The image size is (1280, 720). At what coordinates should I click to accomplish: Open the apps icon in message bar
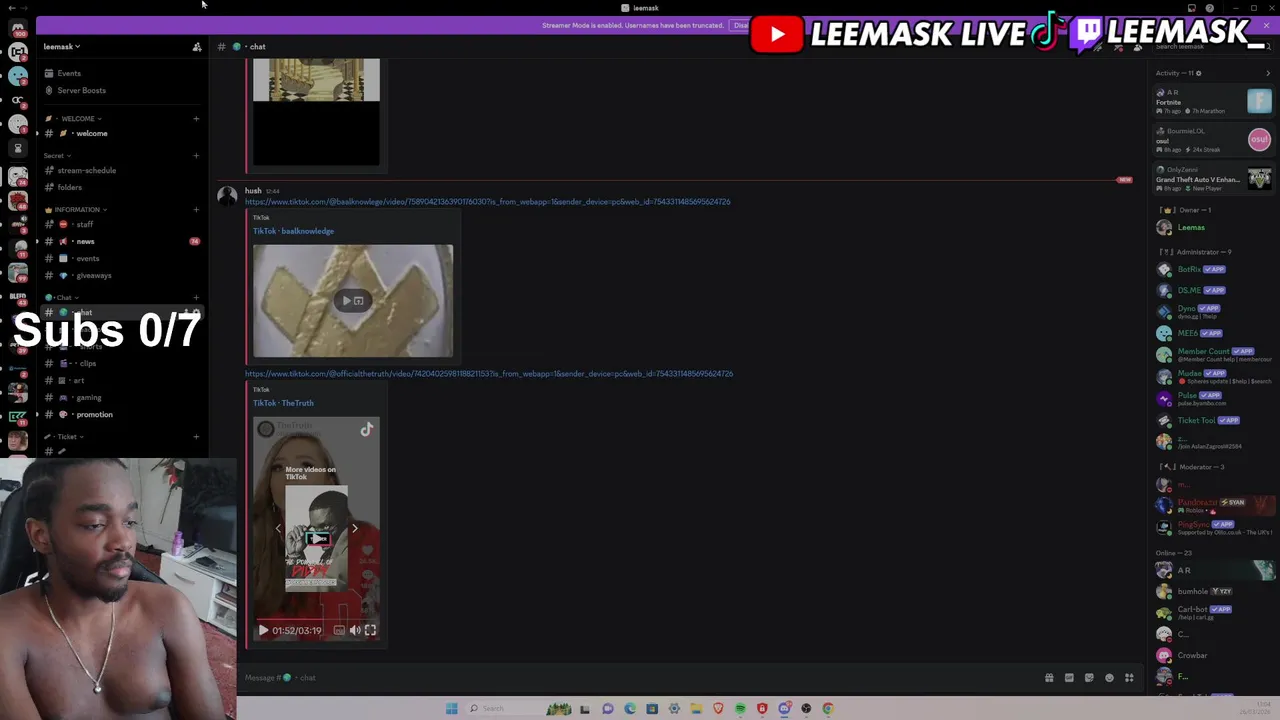(1129, 678)
